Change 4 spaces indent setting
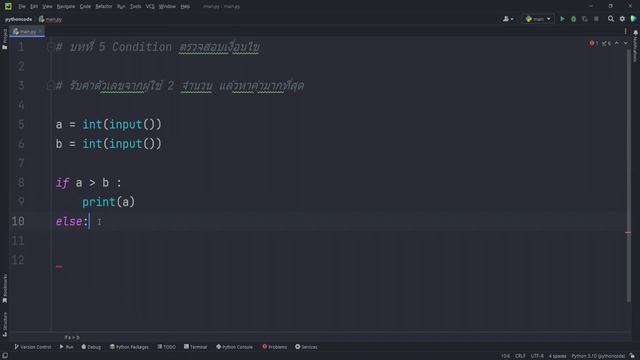This screenshot has width=640, height=360. (x=558, y=356)
